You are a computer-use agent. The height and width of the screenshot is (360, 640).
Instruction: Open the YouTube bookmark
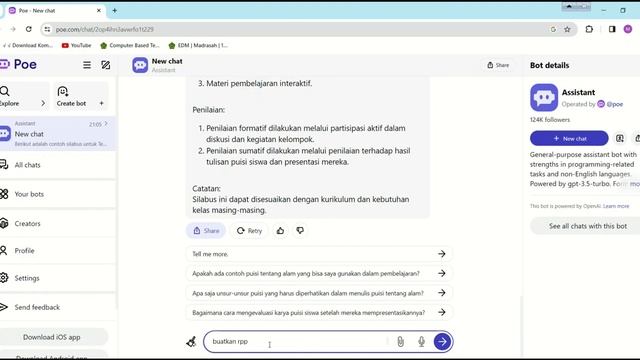(76, 45)
